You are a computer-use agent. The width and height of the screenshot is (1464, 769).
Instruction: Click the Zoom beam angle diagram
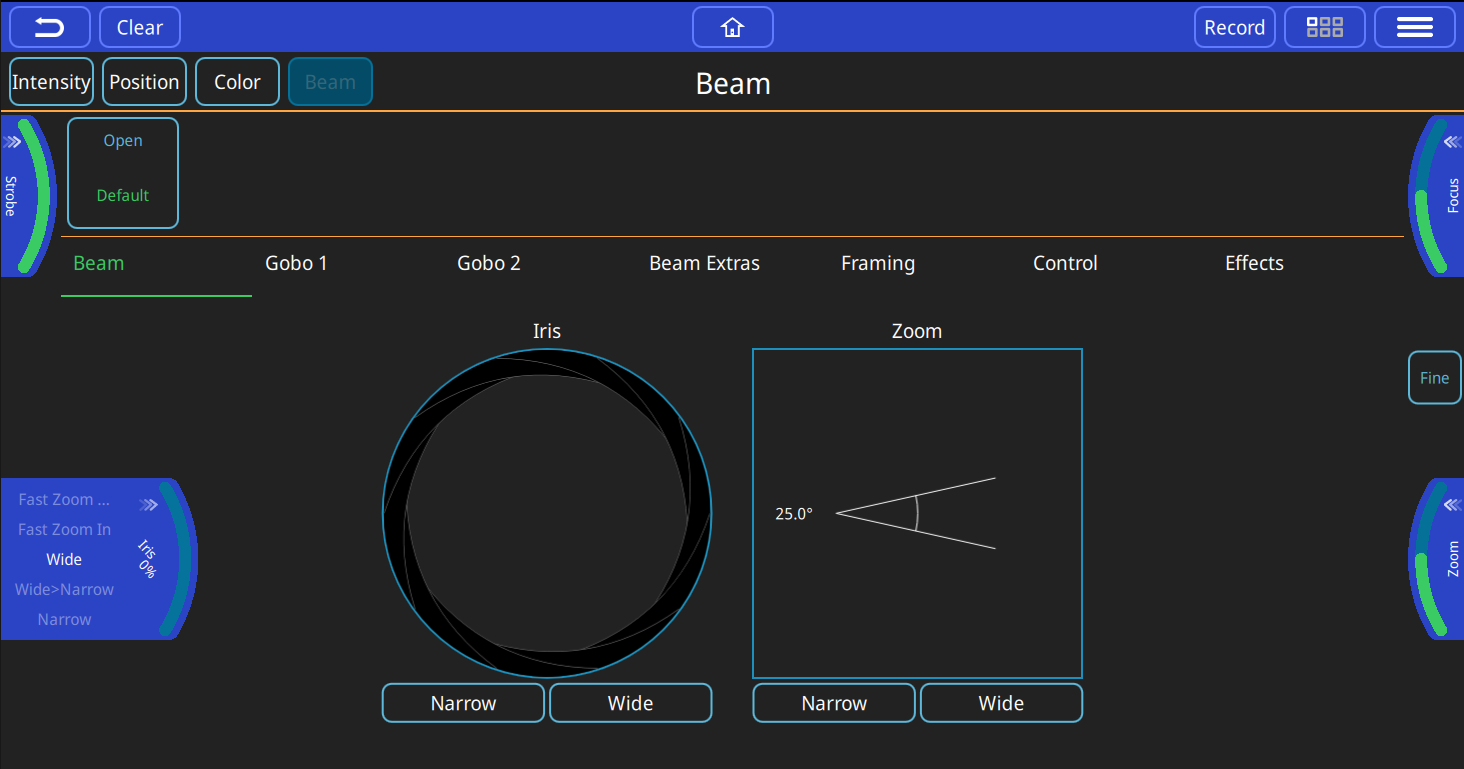(x=917, y=513)
